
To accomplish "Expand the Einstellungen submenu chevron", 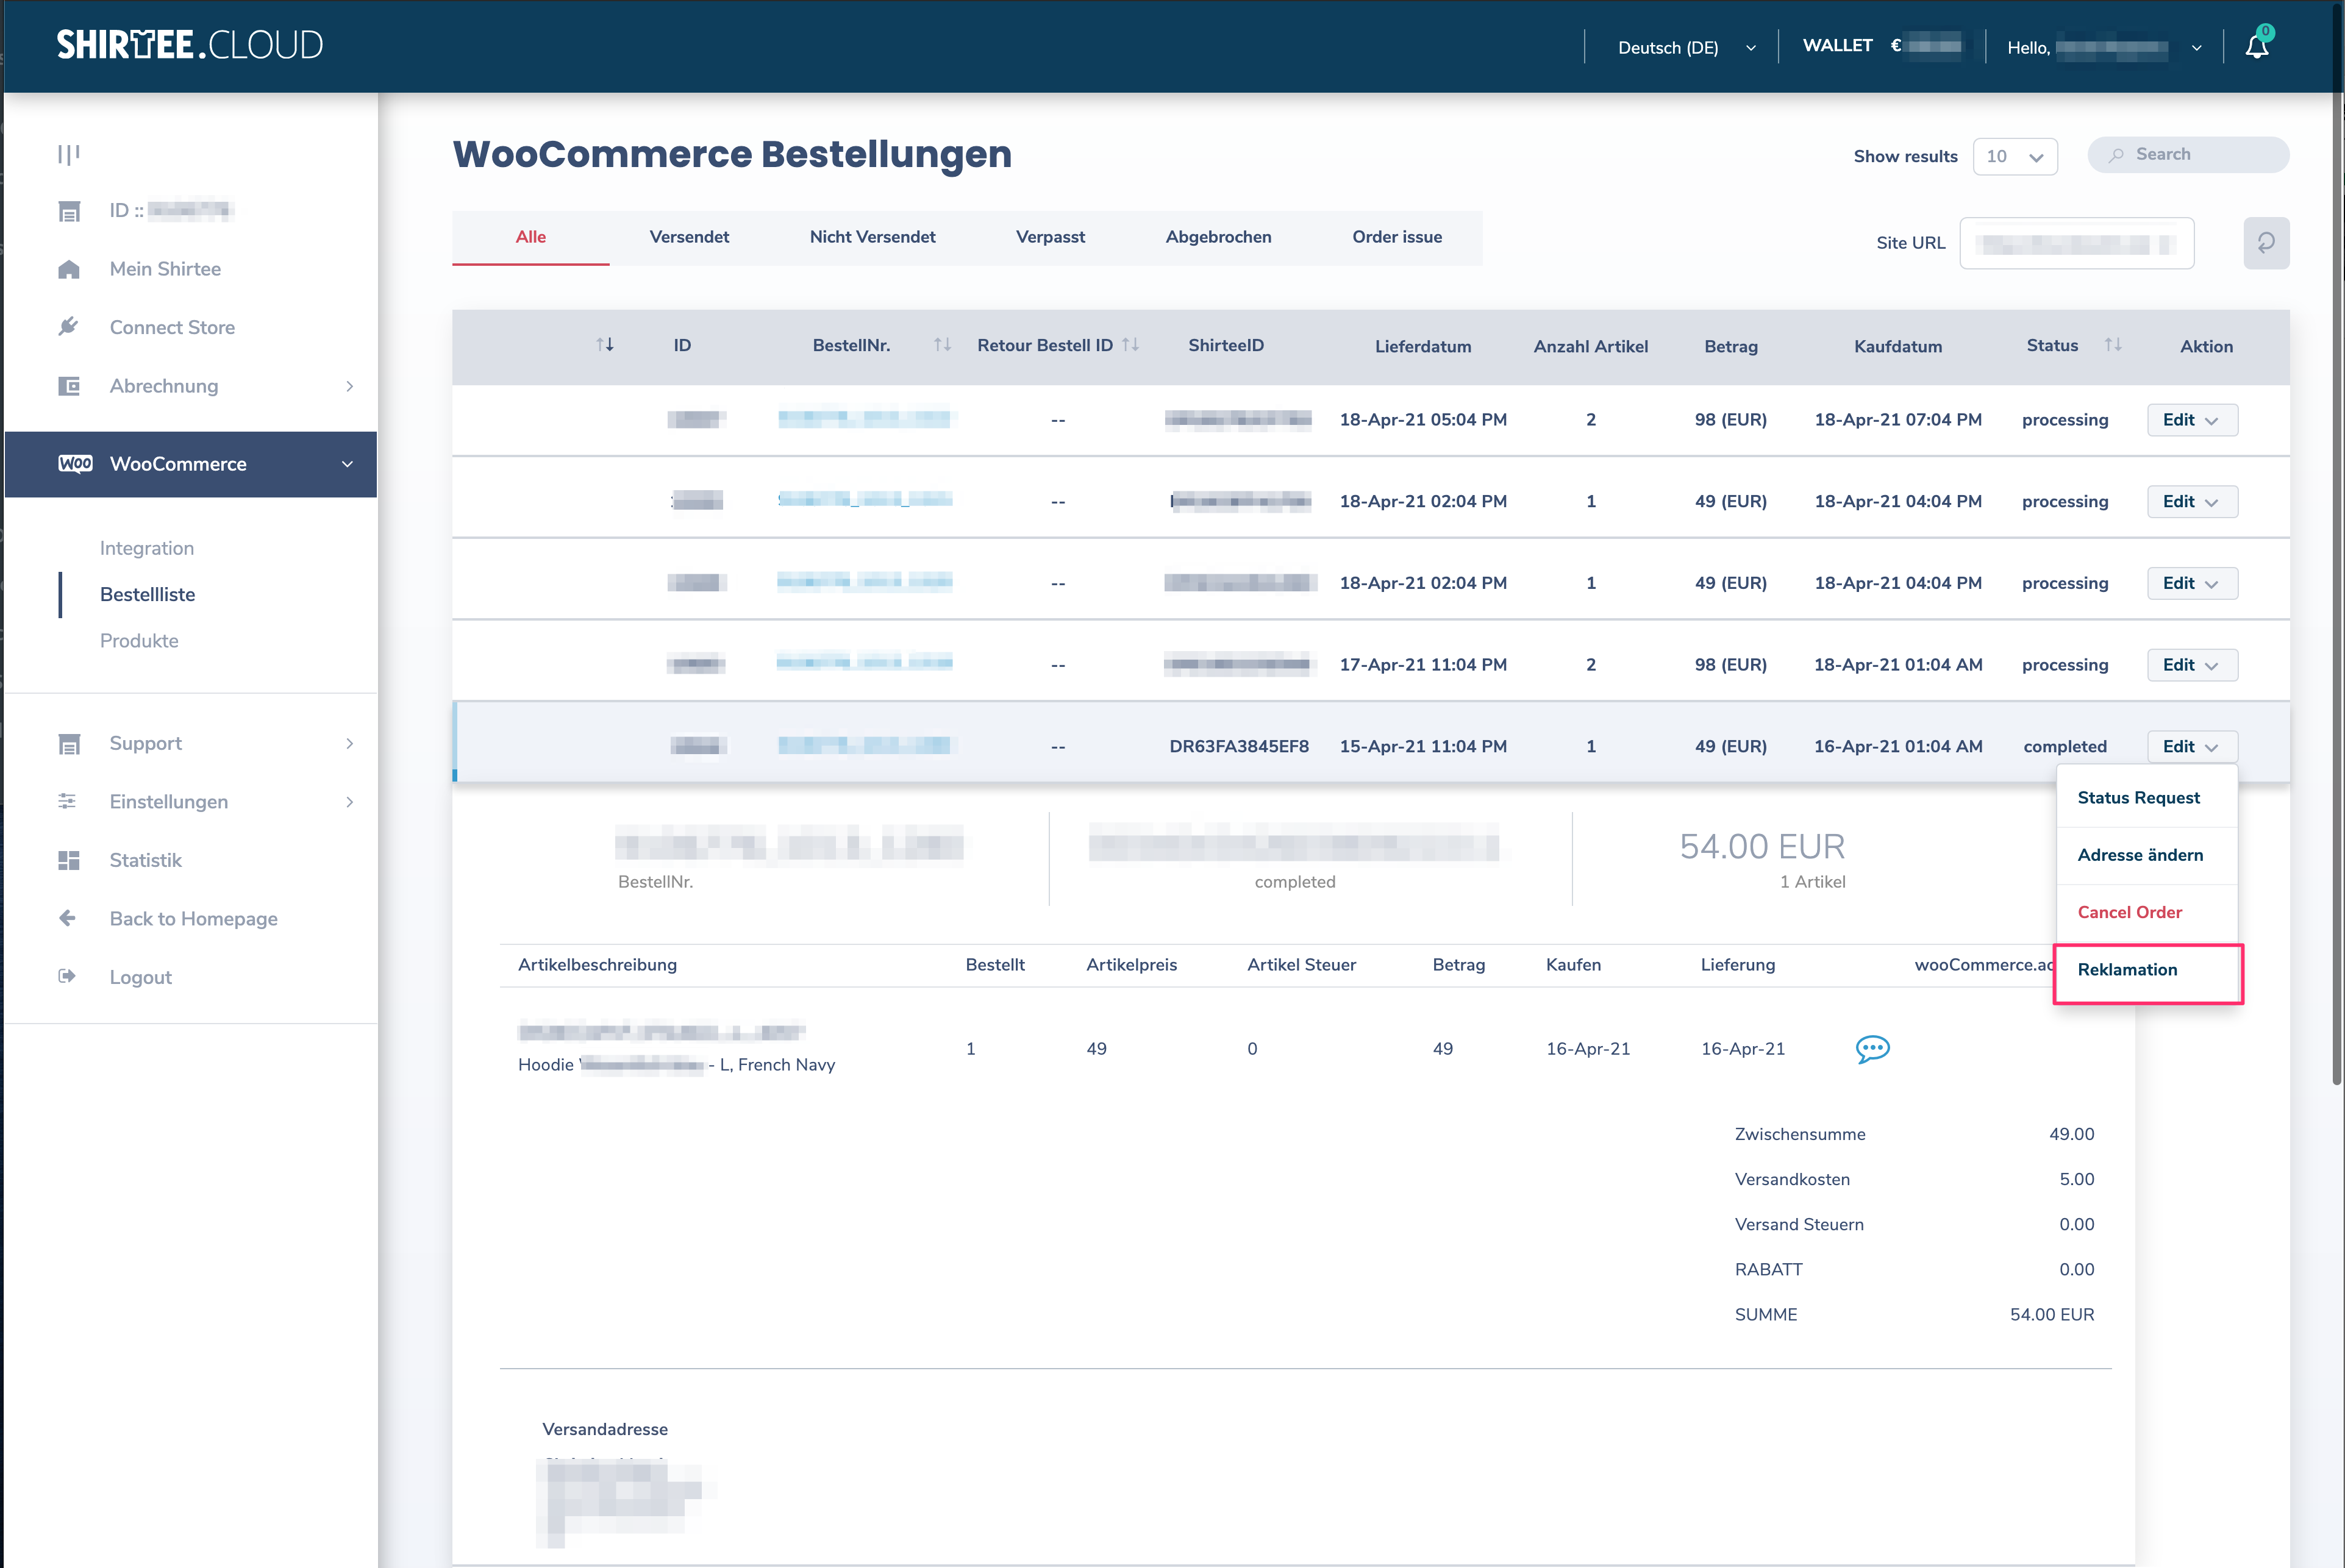I will (x=349, y=802).
